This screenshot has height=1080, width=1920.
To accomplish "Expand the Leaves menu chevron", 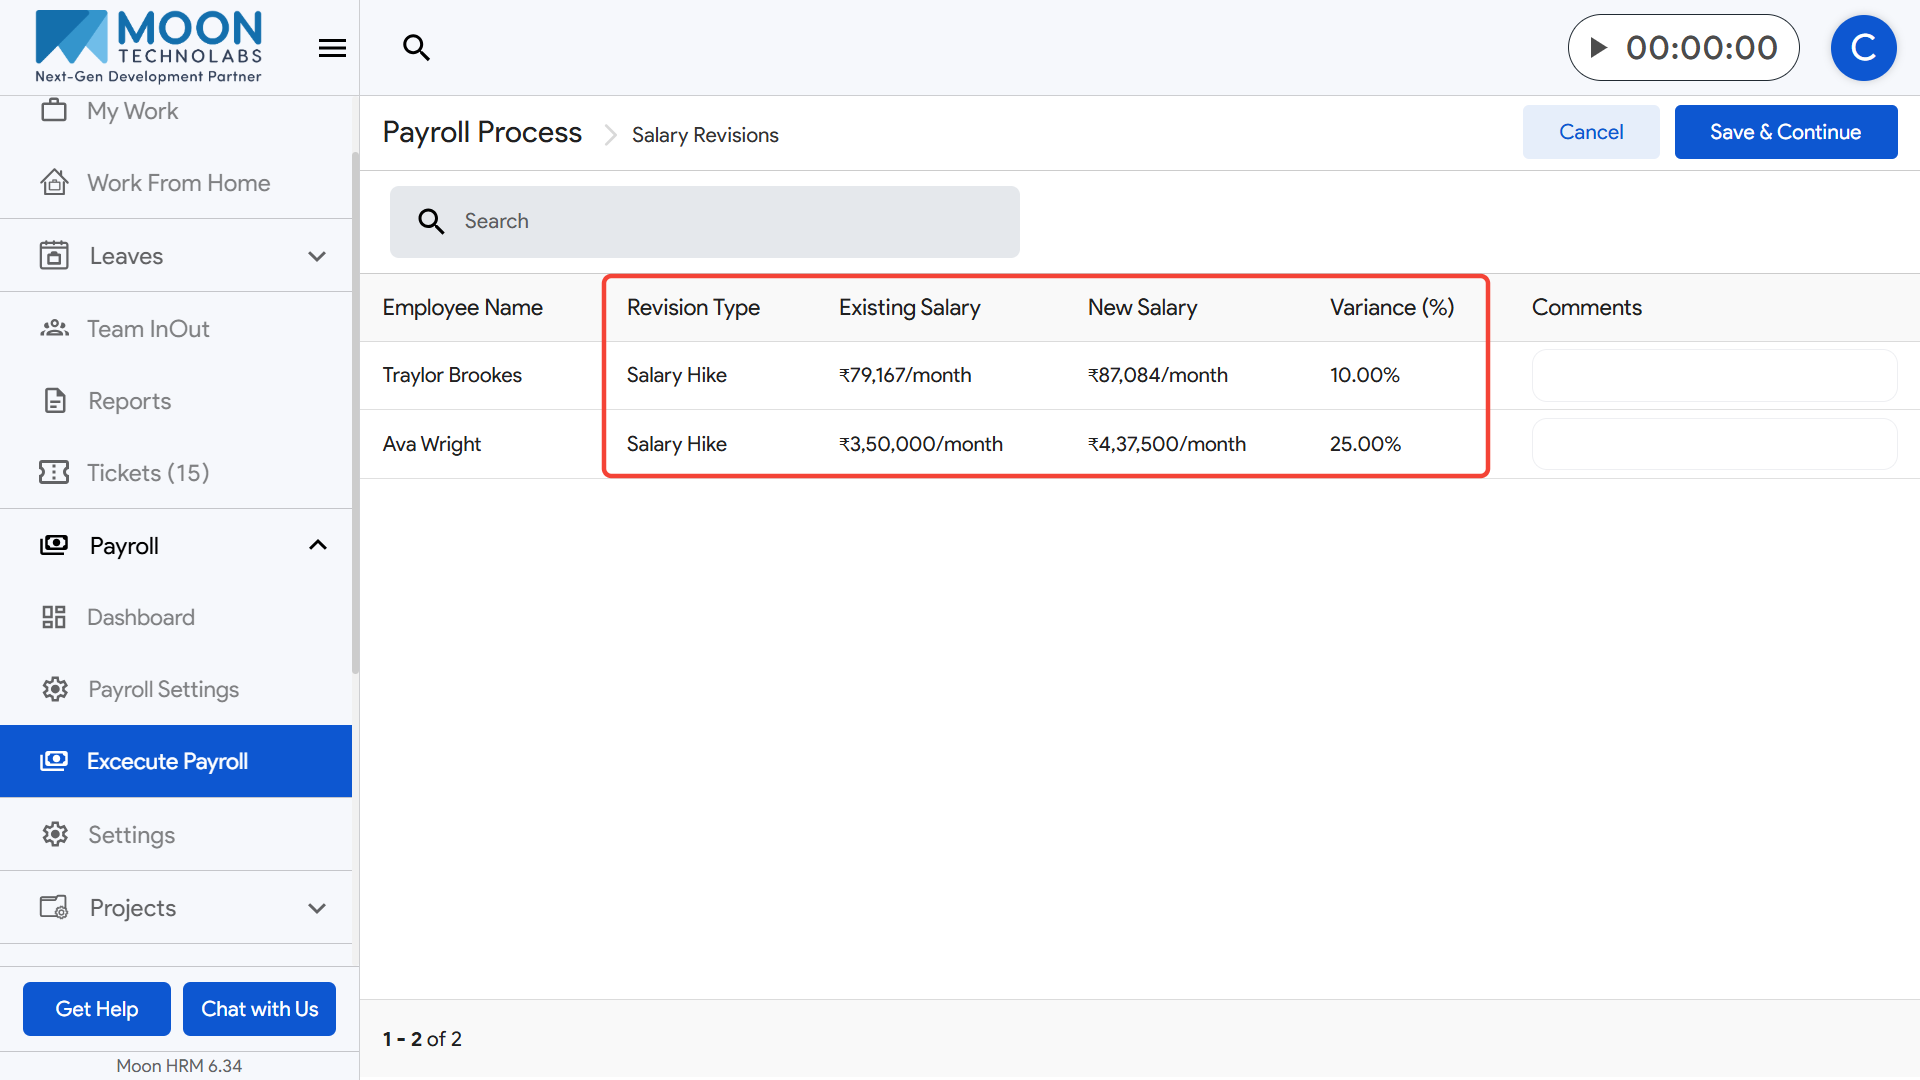I will [317, 257].
